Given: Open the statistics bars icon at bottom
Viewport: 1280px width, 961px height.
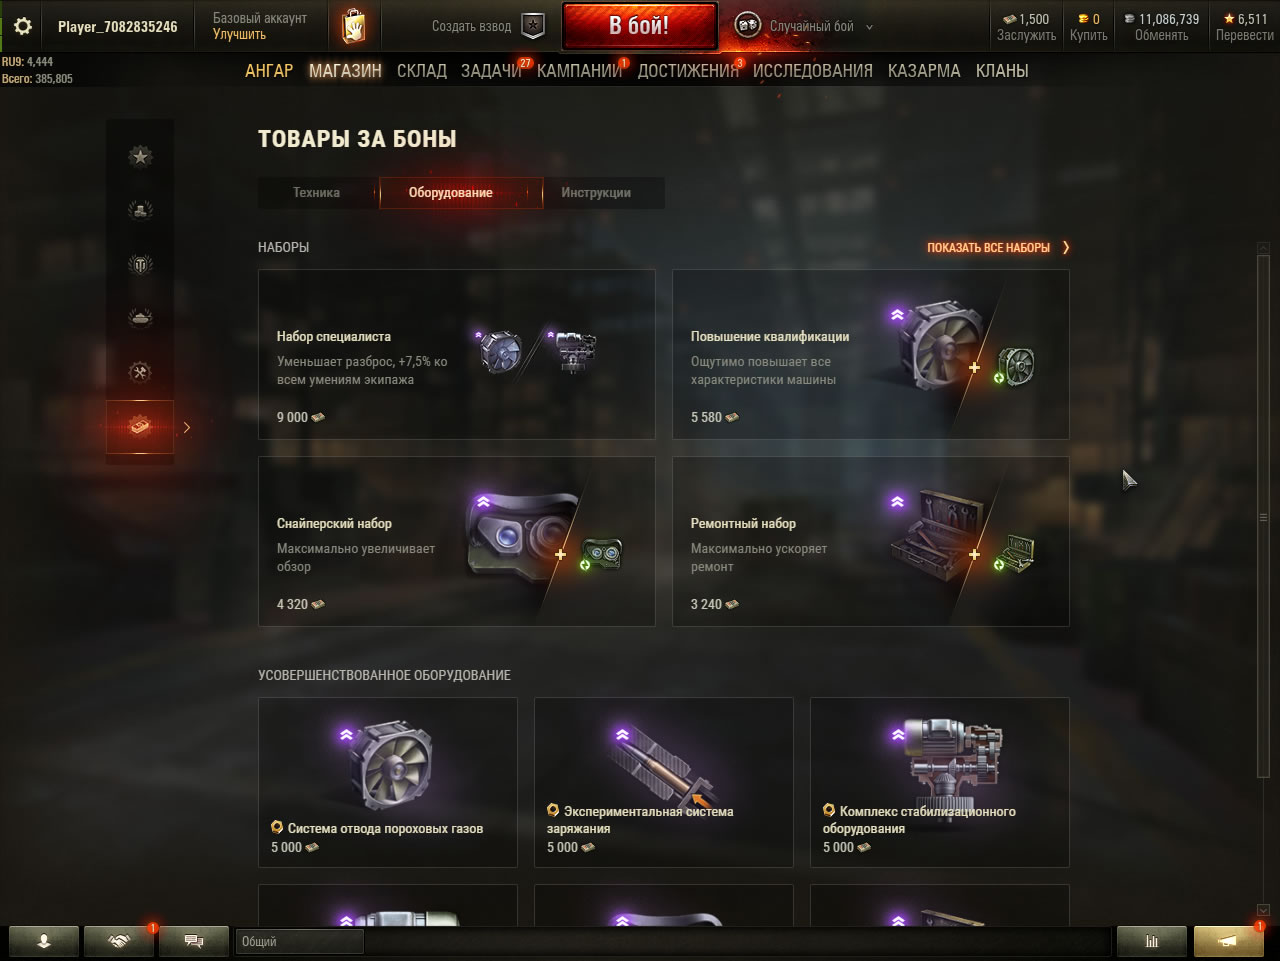Looking at the screenshot, I should pos(1152,941).
